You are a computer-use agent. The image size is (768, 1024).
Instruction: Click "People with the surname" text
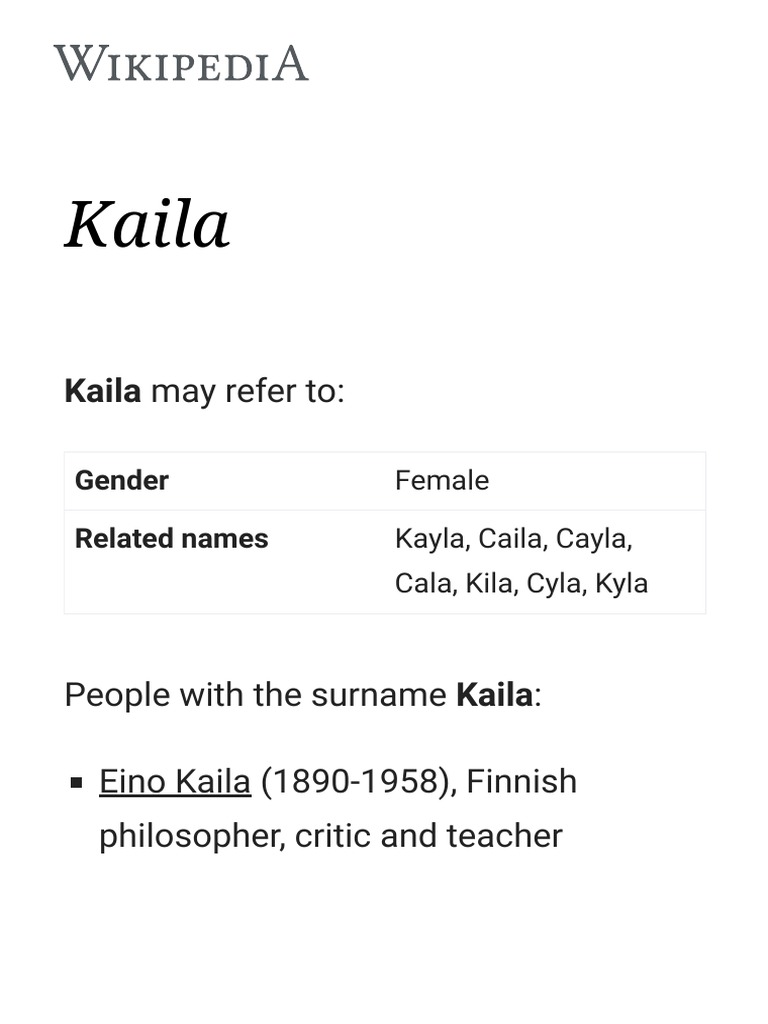pyautogui.click(x=255, y=694)
